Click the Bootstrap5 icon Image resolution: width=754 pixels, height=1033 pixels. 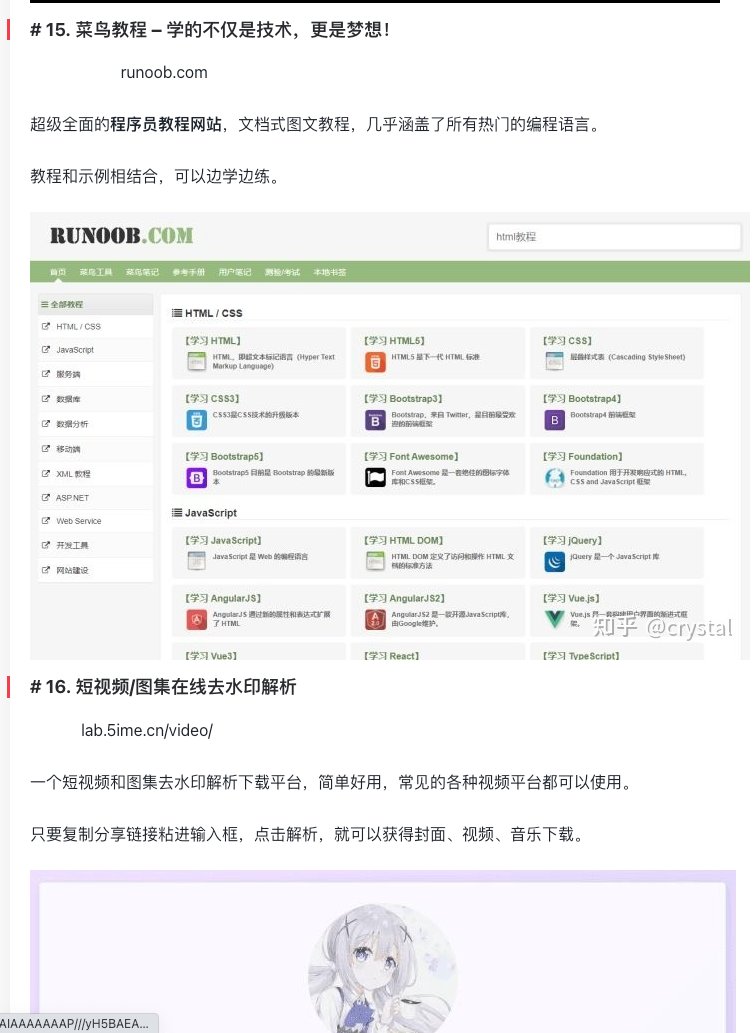click(x=196, y=478)
